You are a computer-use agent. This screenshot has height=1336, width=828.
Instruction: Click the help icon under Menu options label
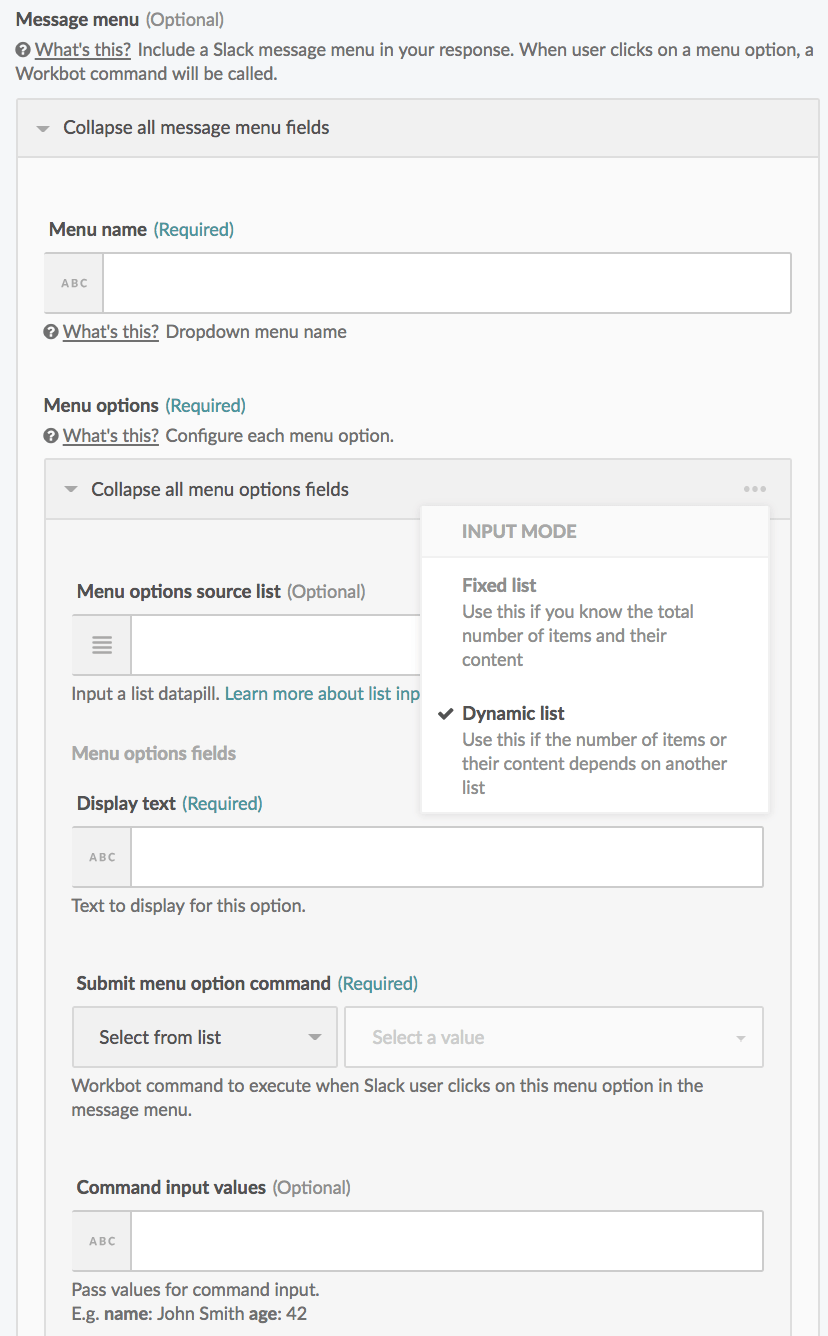click(x=51, y=436)
